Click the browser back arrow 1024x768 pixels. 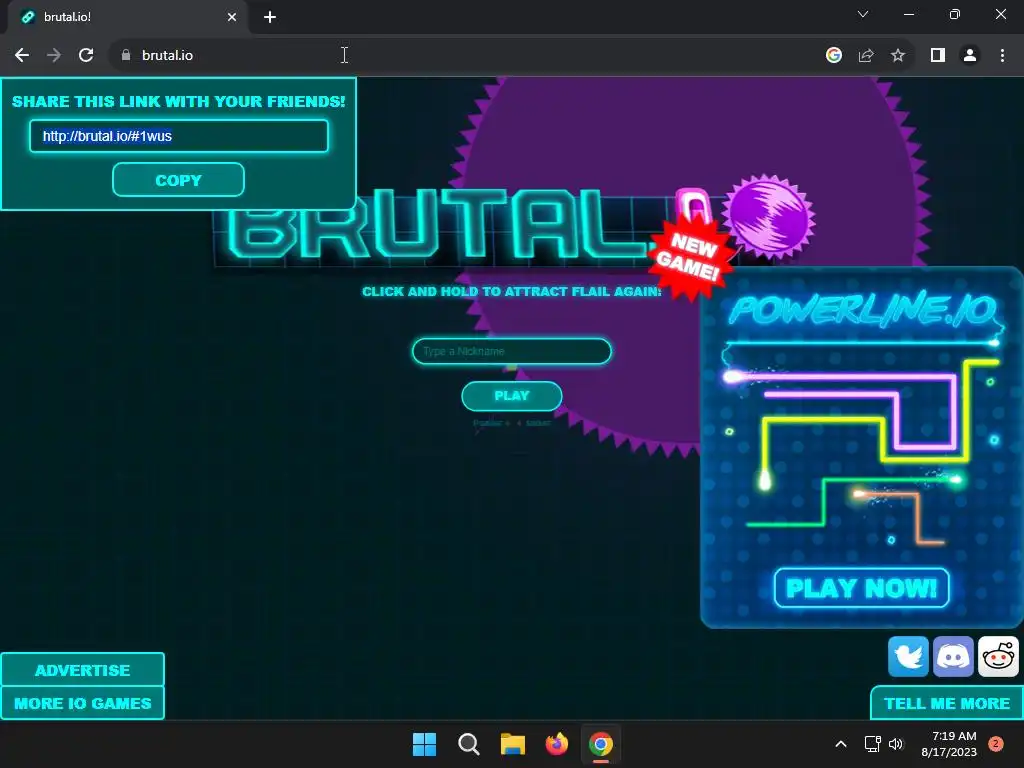(22, 56)
